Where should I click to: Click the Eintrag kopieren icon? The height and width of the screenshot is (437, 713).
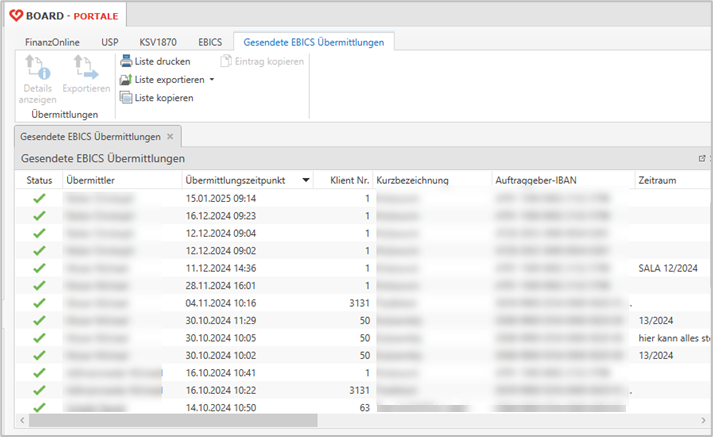(225, 62)
